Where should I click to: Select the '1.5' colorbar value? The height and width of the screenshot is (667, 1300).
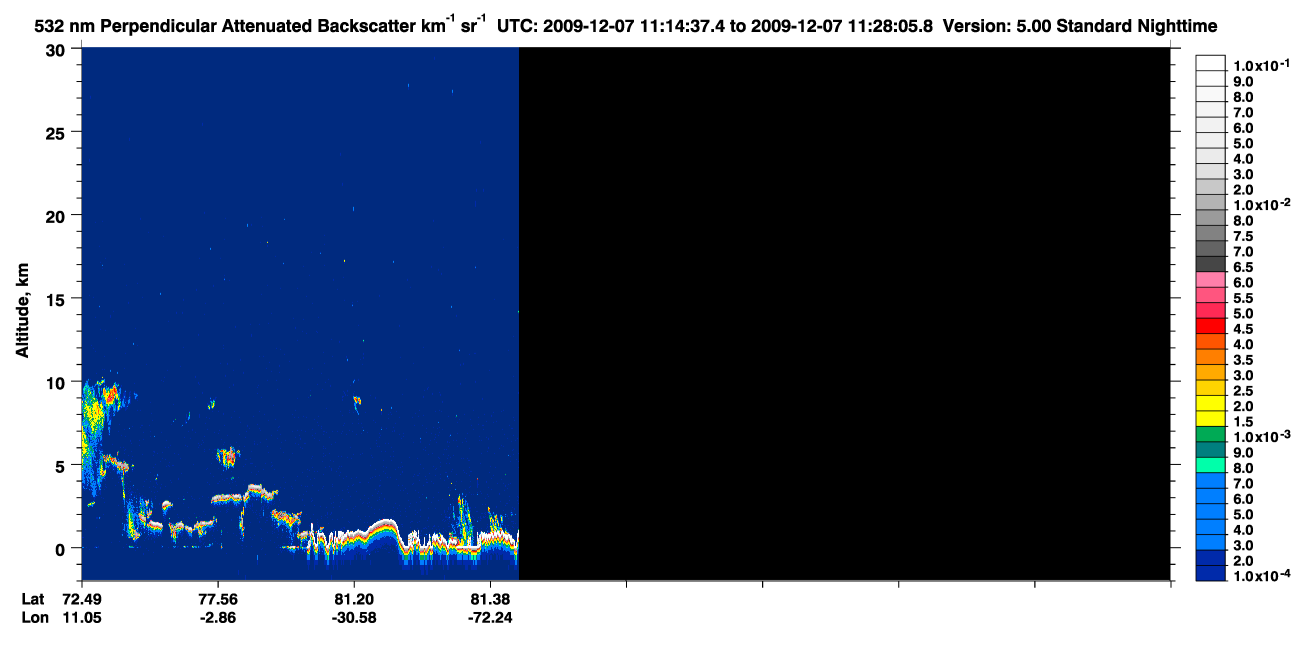(1243, 421)
